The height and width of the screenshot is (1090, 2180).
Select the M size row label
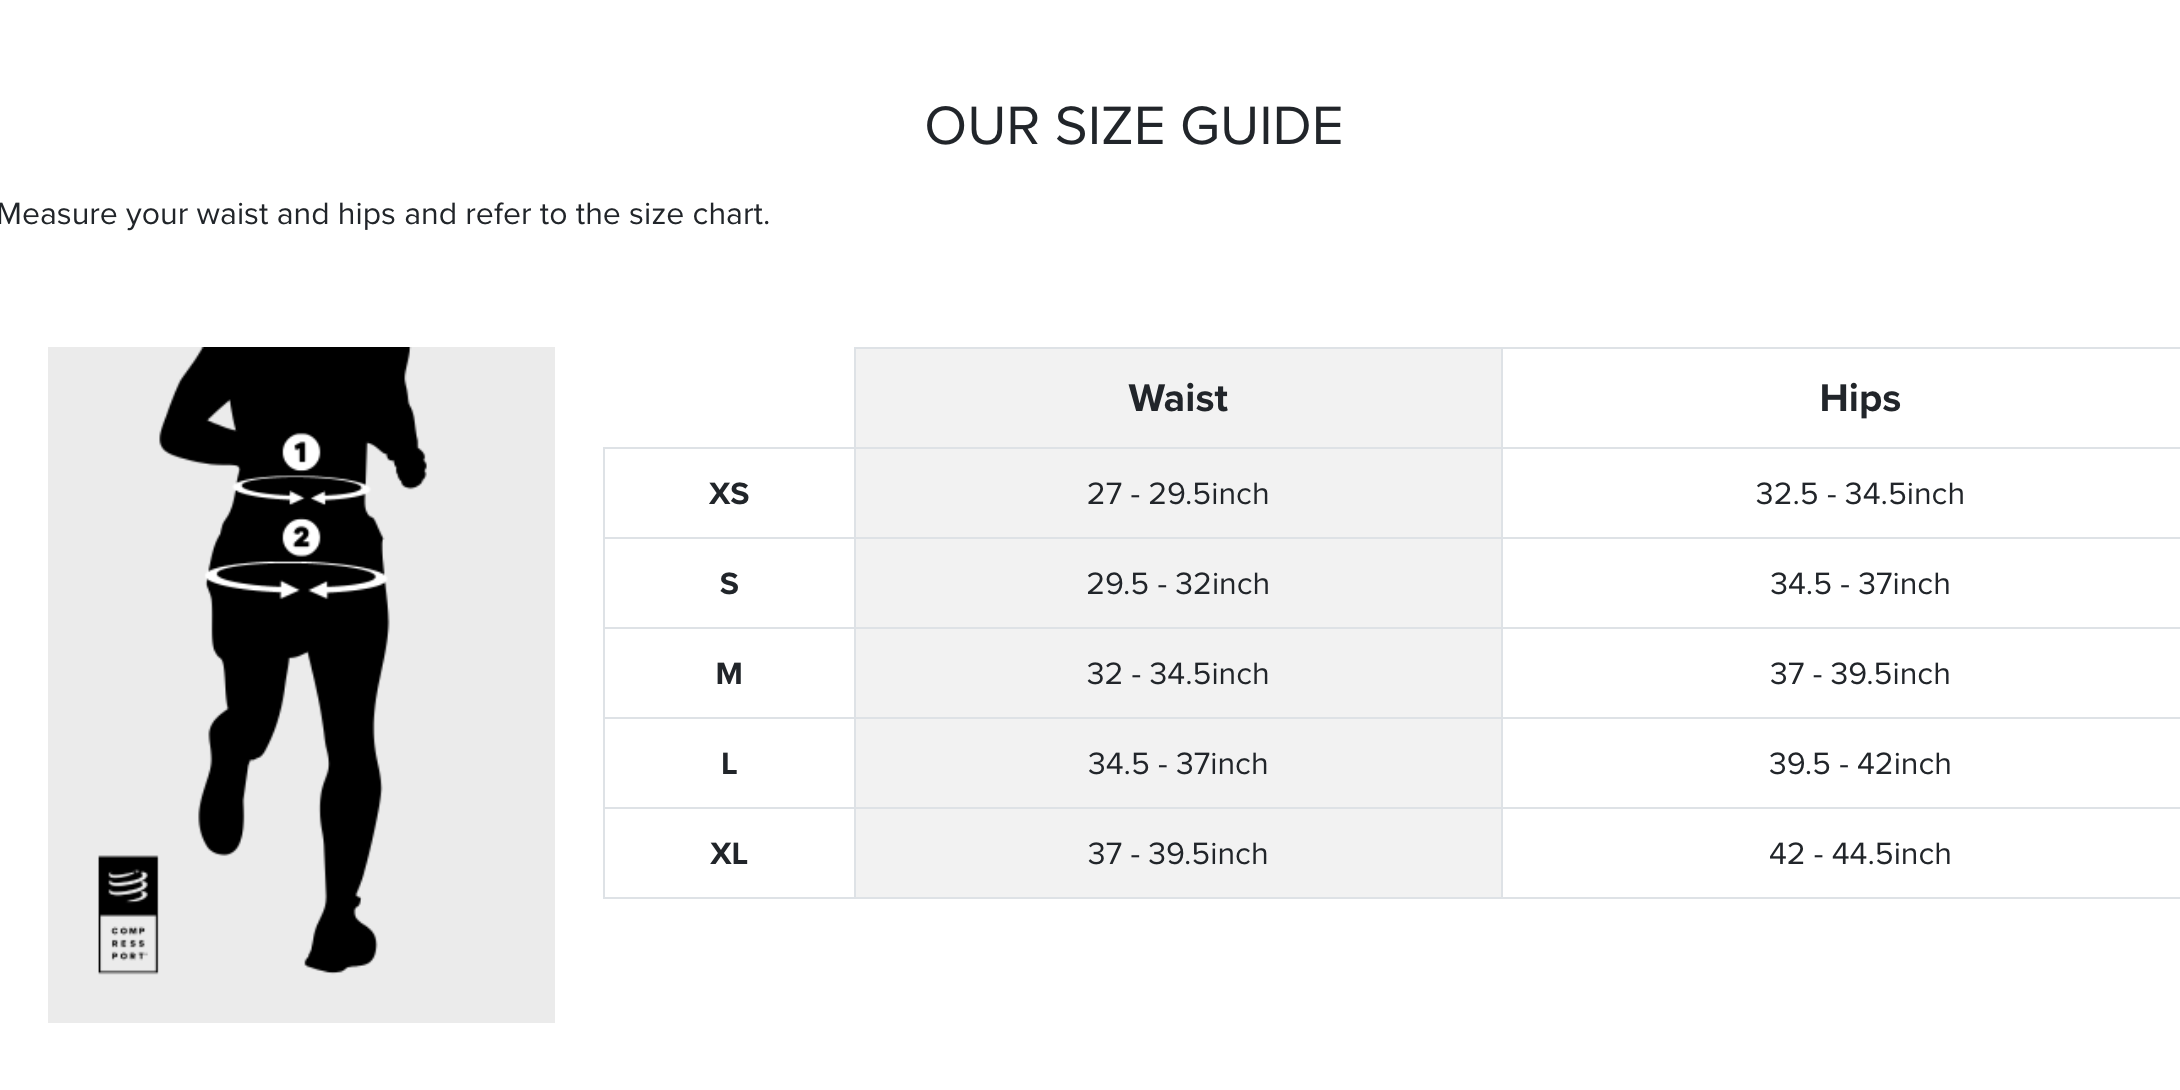click(729, 674)
